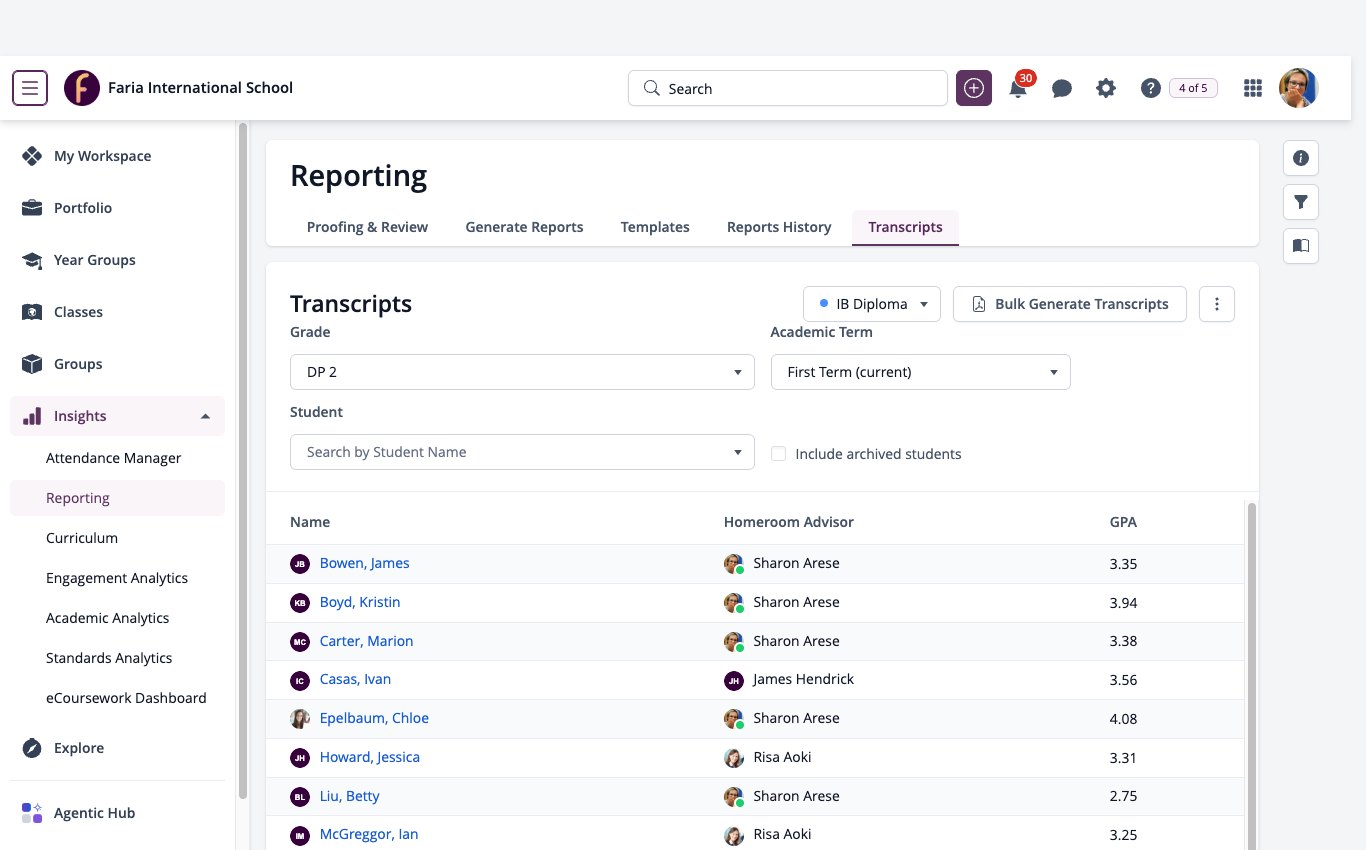Open the notifications bell

coord(1018,88)
